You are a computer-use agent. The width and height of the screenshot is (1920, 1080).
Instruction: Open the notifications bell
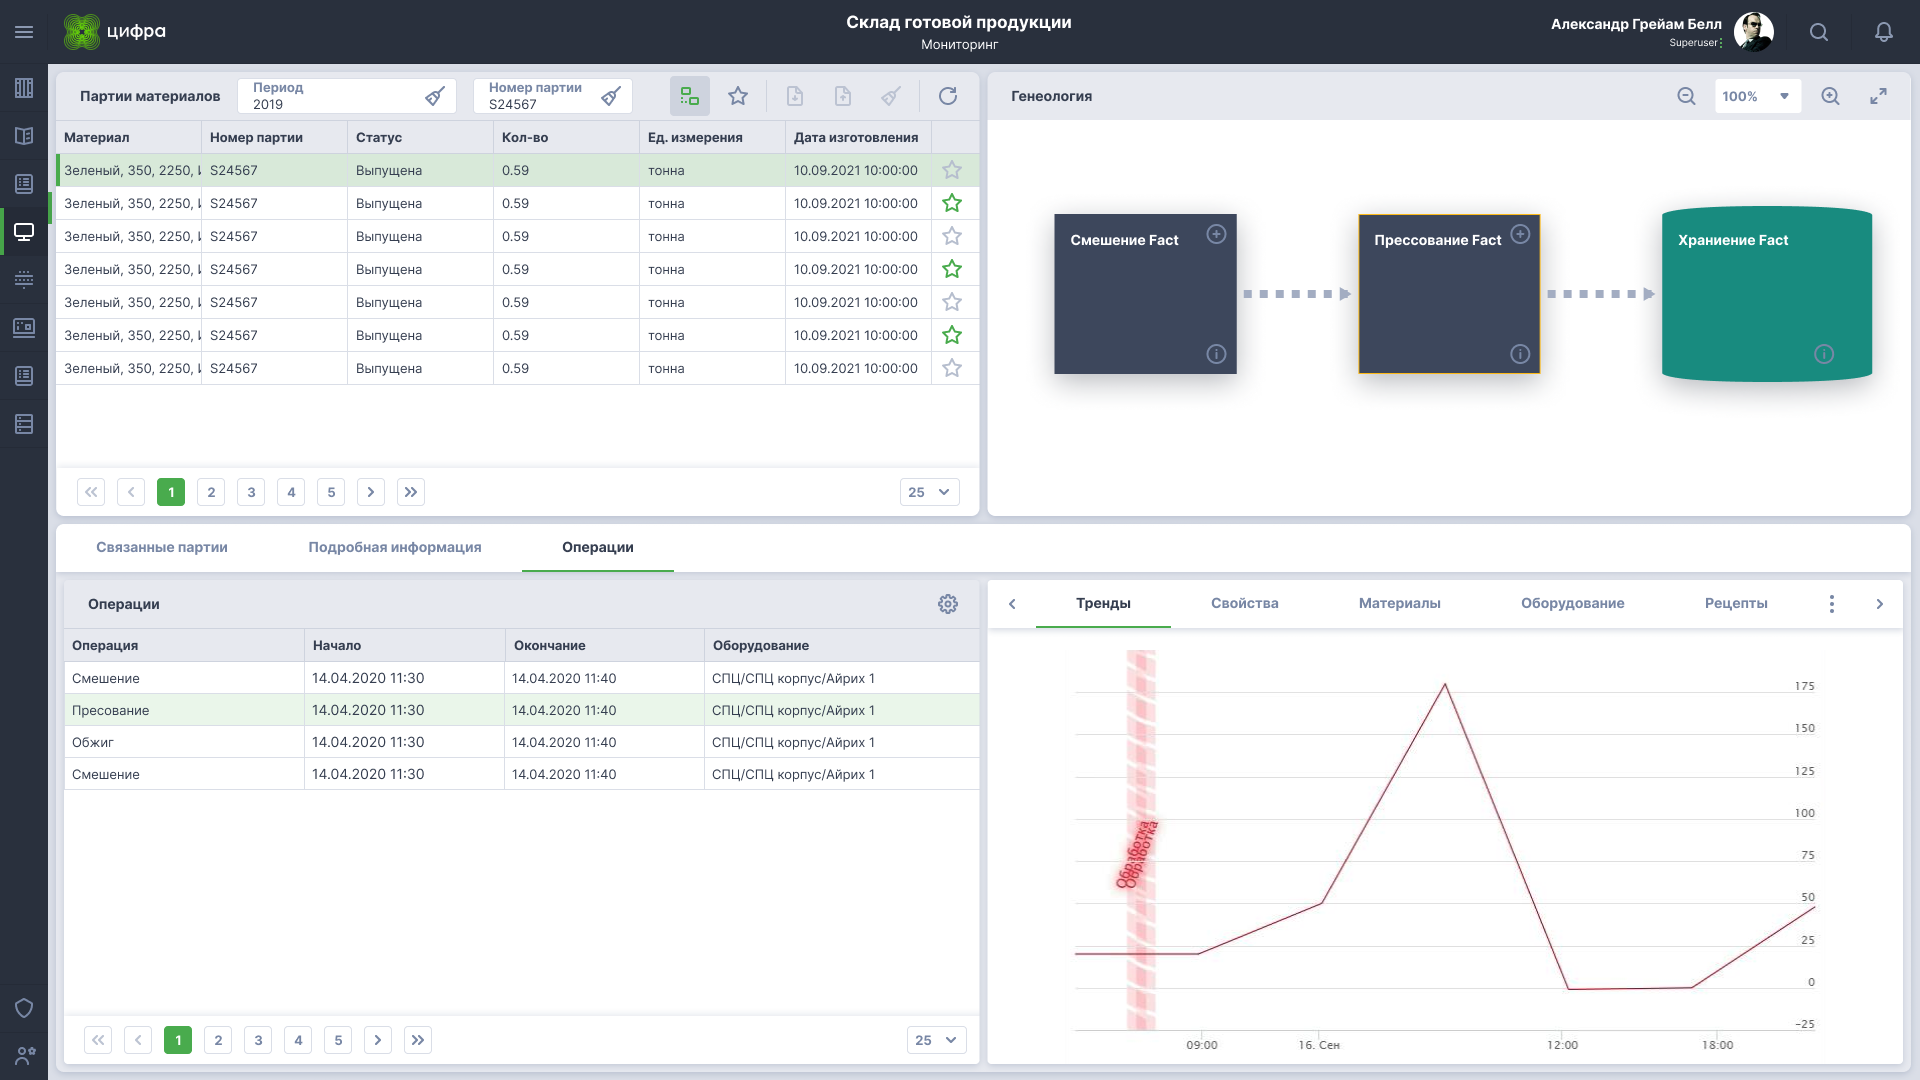coord(1883,32)
